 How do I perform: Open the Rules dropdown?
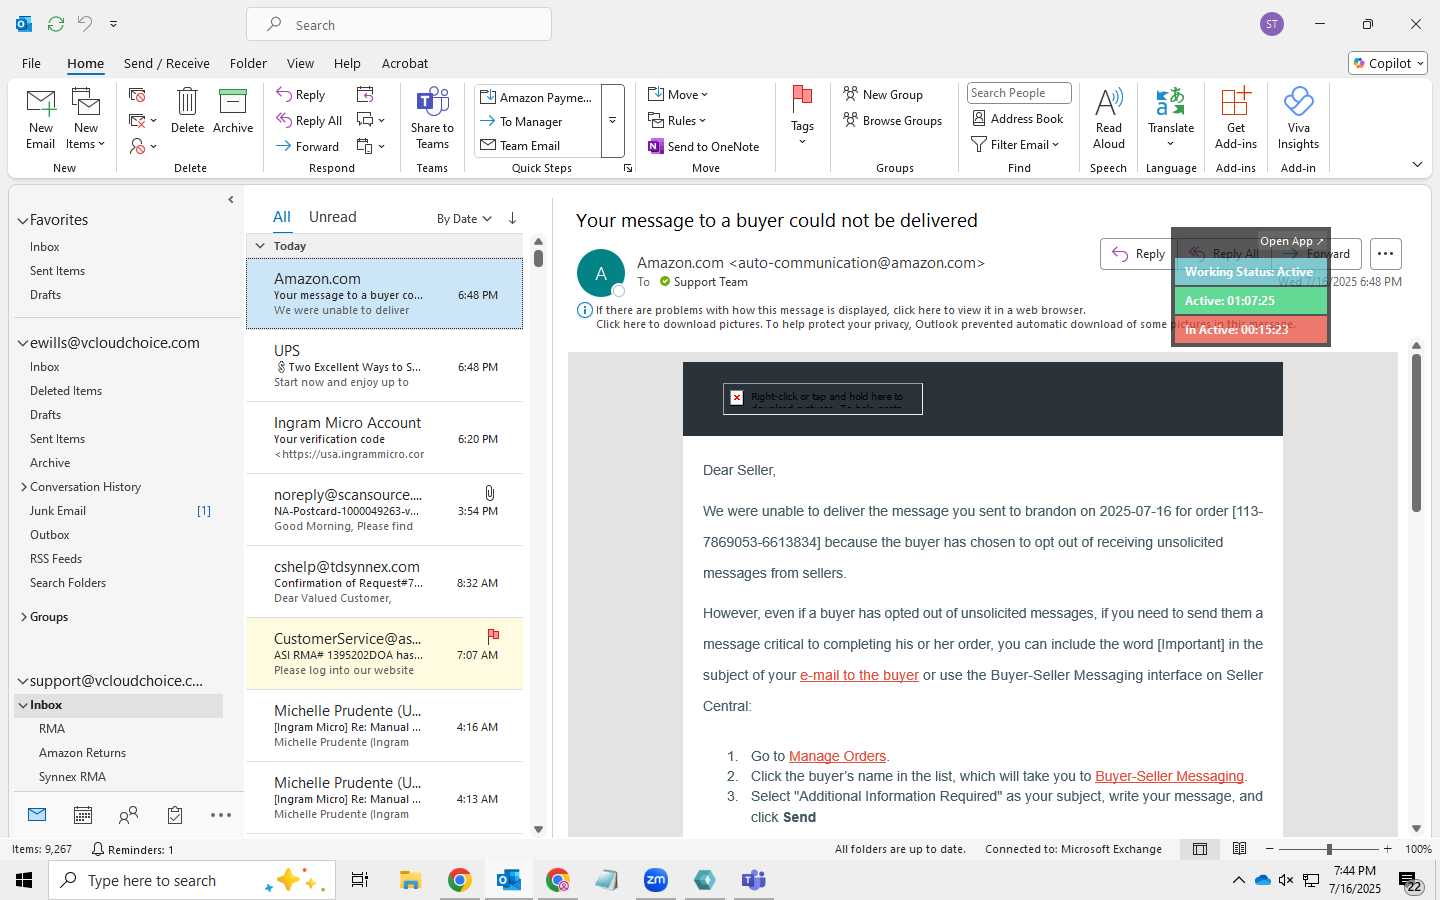[x=677, y=120]
